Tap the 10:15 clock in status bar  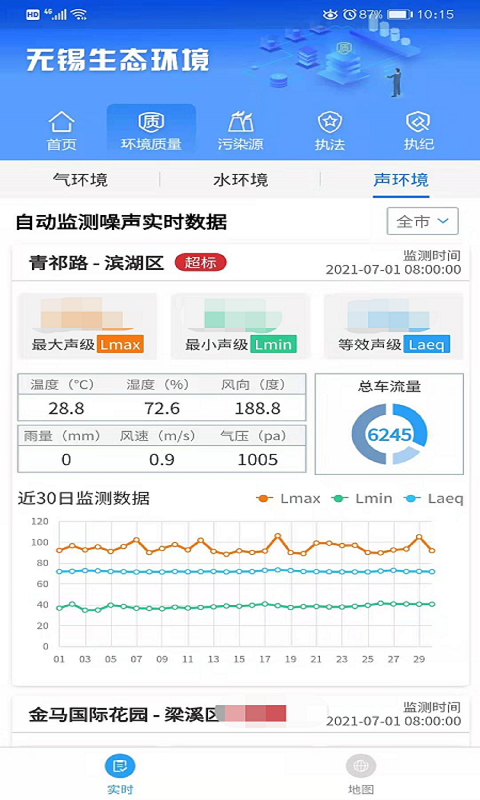435,14
